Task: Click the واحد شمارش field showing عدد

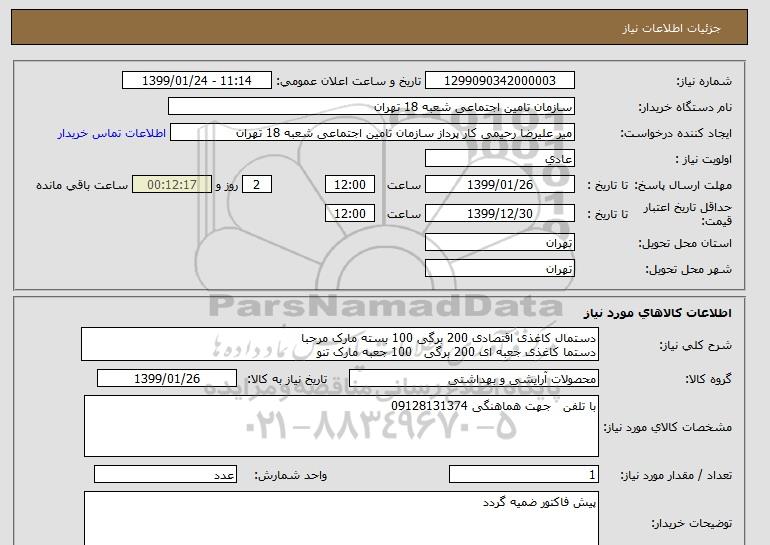Action: coord(165,475)
